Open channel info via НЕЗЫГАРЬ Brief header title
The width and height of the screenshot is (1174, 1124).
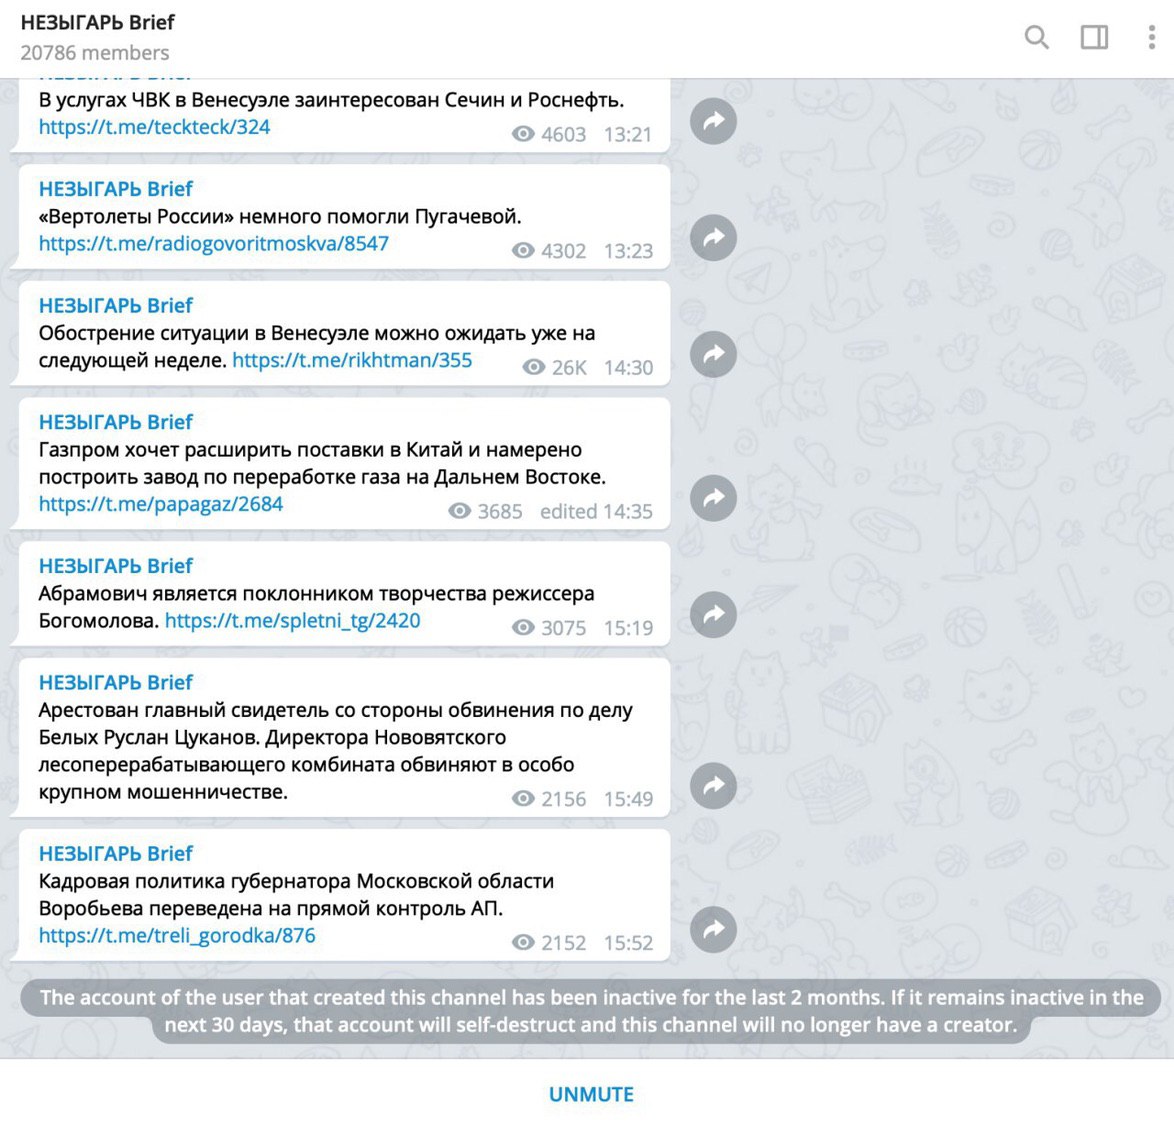[x=97, y=22]
